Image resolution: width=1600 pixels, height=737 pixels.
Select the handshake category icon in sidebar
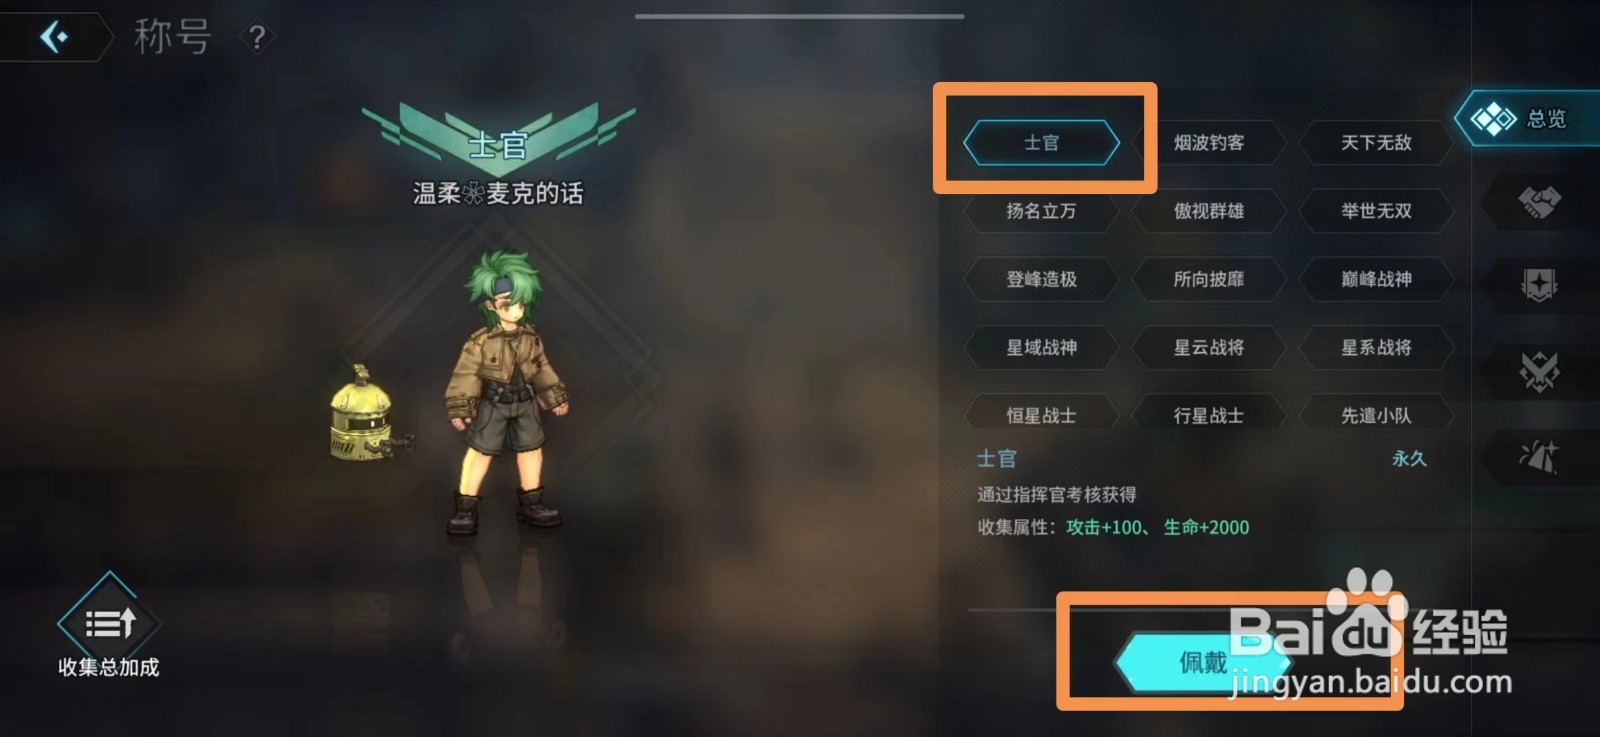tap(1539, 202)
